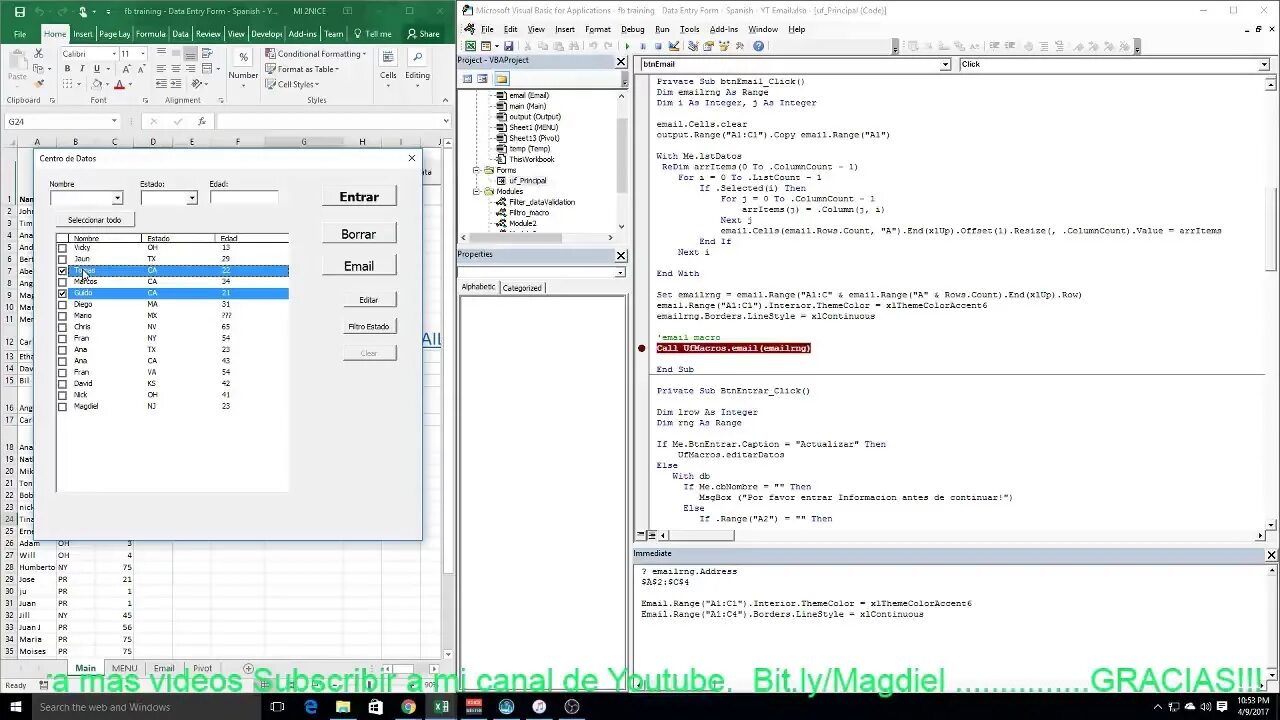Open Project Explorer icon in VBA toolbar
The height and width of the screenshot is (720, 1280).
(693, 46)
